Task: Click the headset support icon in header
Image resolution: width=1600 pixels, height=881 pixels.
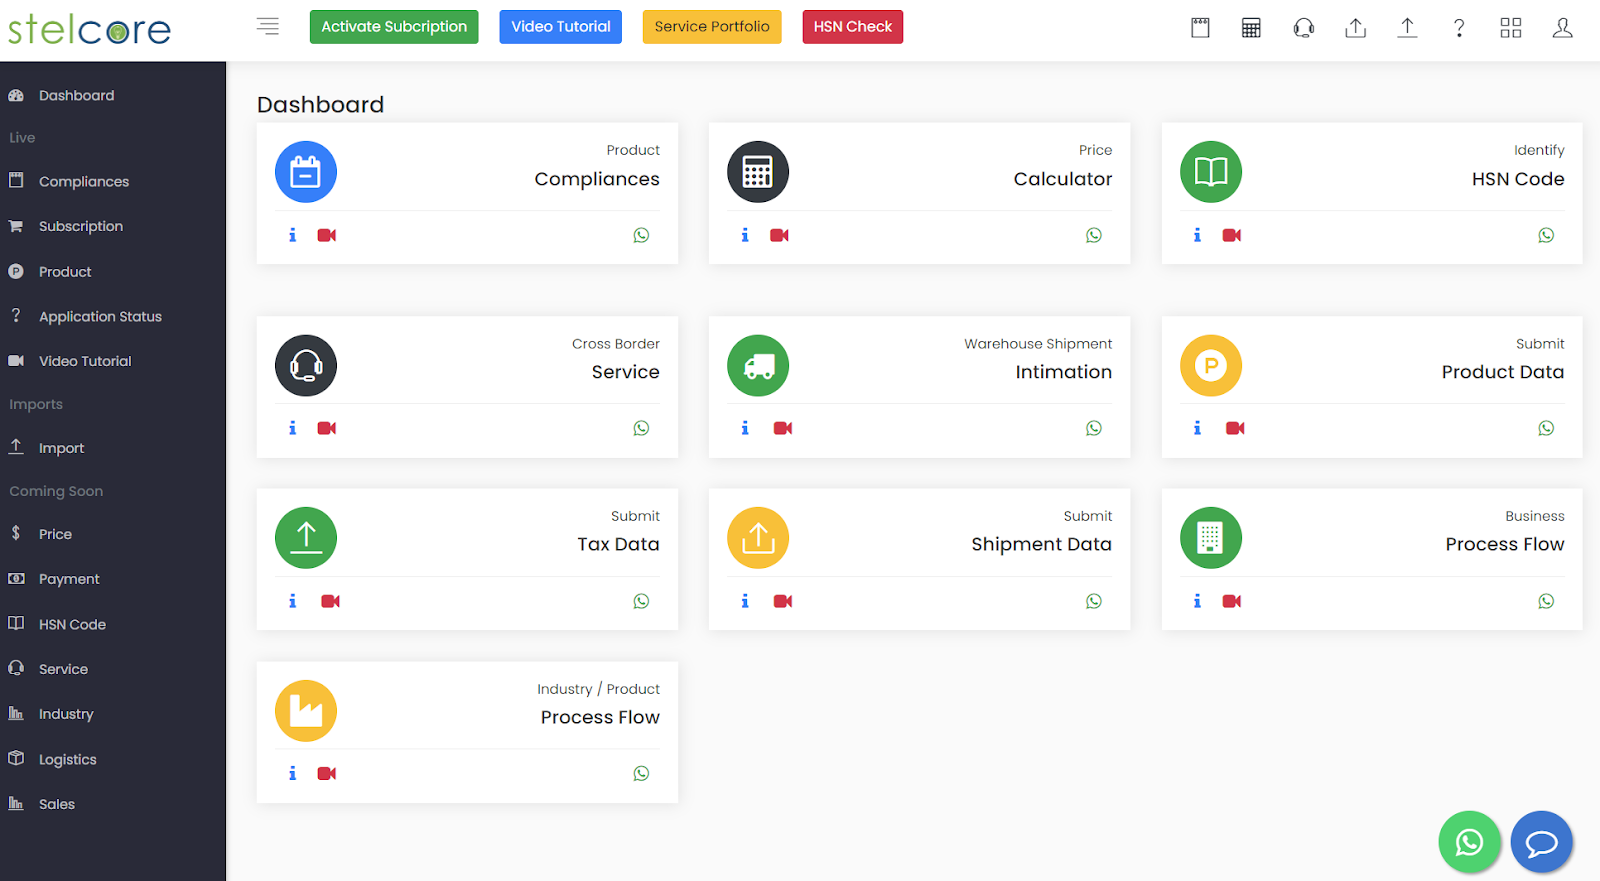Action: pos(1303,28)
